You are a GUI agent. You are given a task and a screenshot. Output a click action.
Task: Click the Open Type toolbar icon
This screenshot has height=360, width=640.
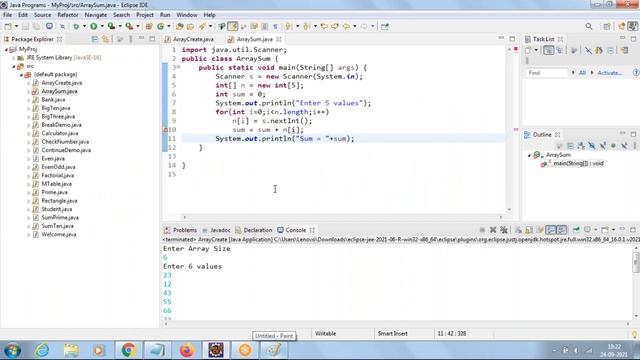click(180, 27)
